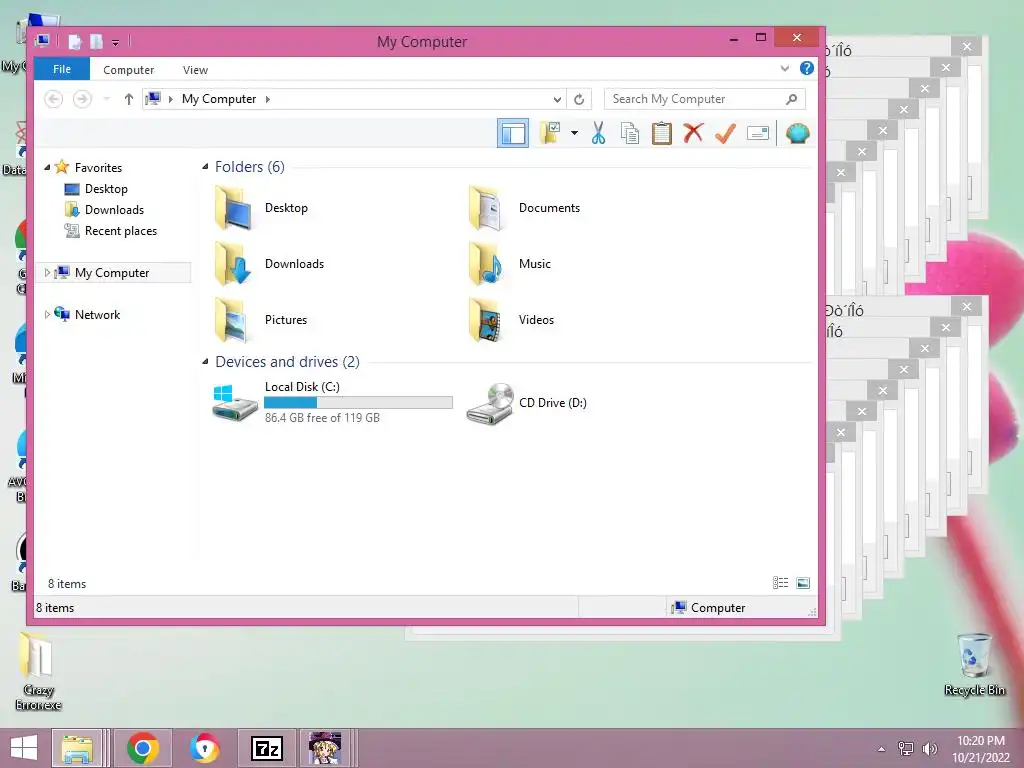
Task: Collapse the Folders (6) group
Action: (205, 167)
